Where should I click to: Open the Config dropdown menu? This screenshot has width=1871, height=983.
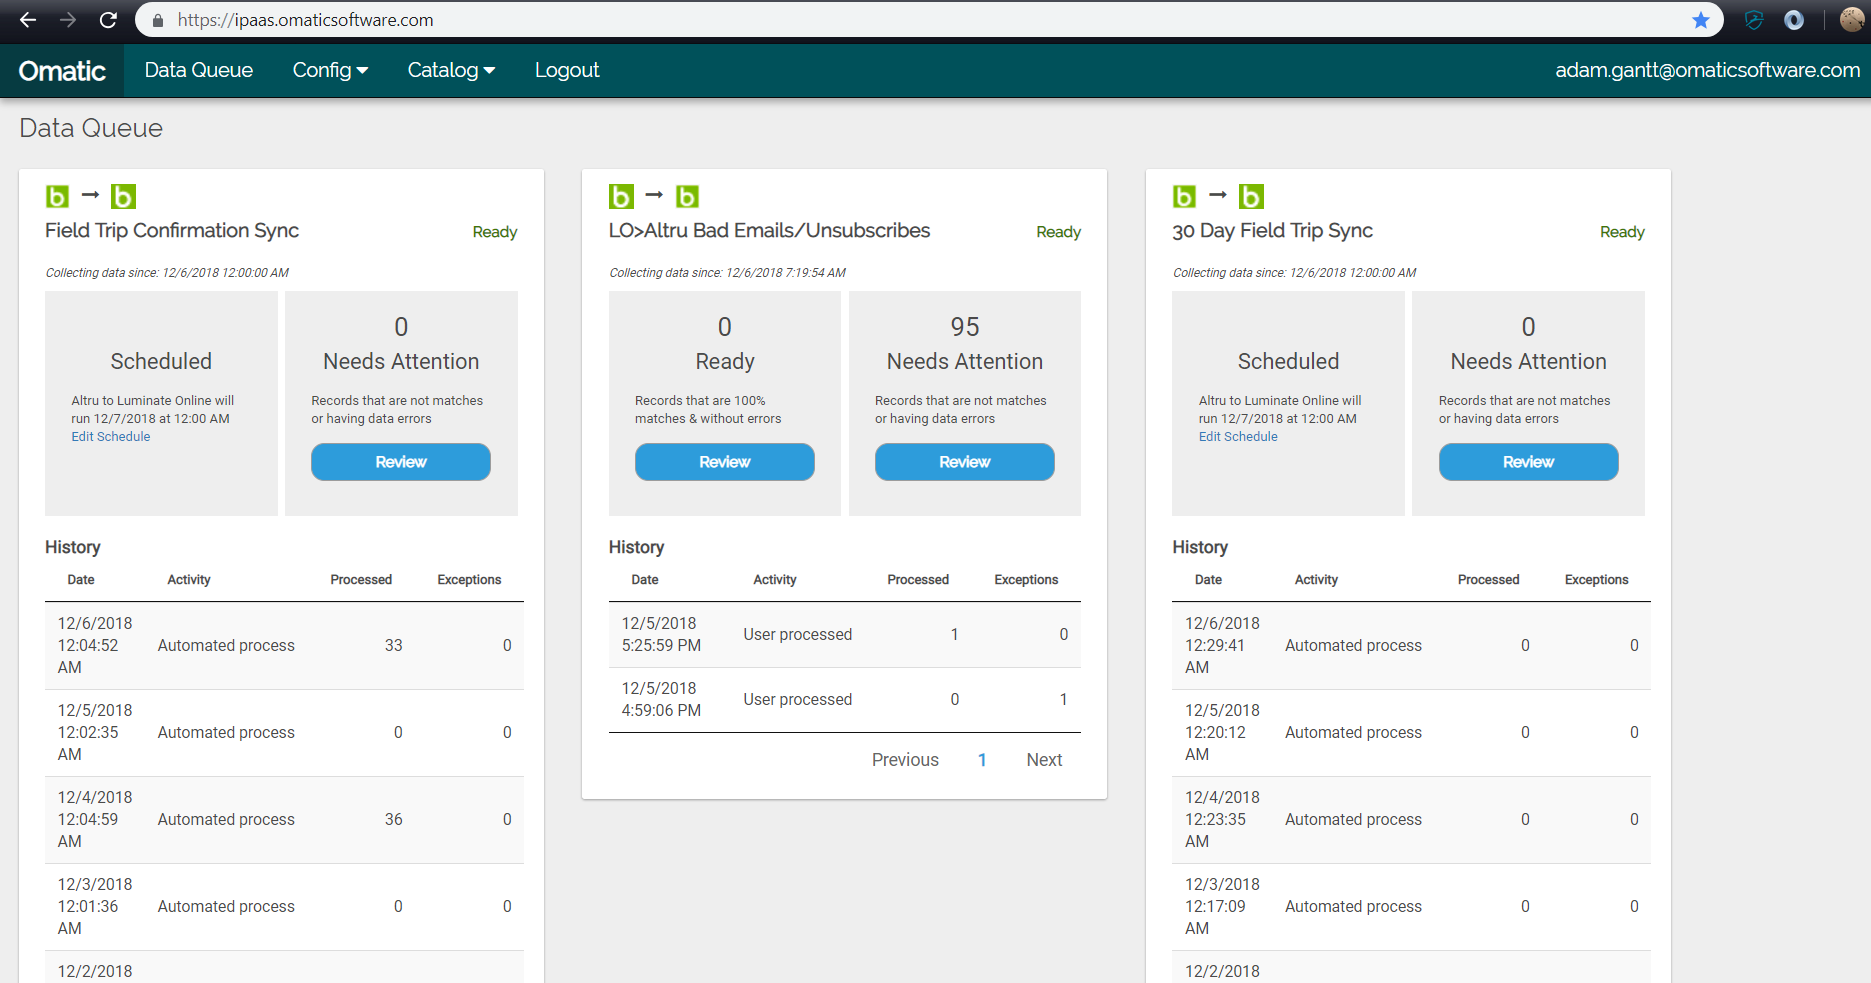(330, 70)
